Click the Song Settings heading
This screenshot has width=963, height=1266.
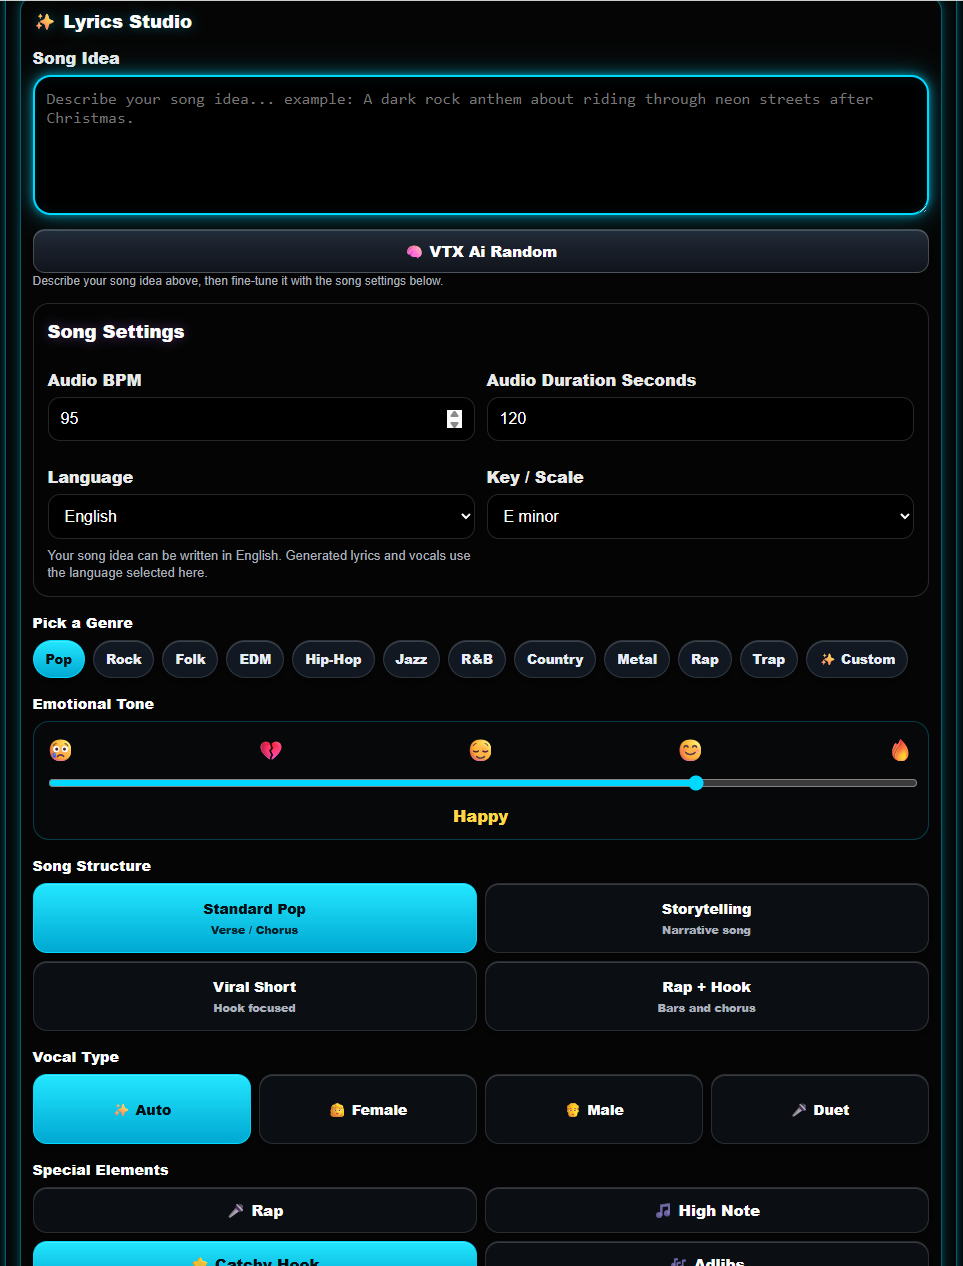click(116, 332)
